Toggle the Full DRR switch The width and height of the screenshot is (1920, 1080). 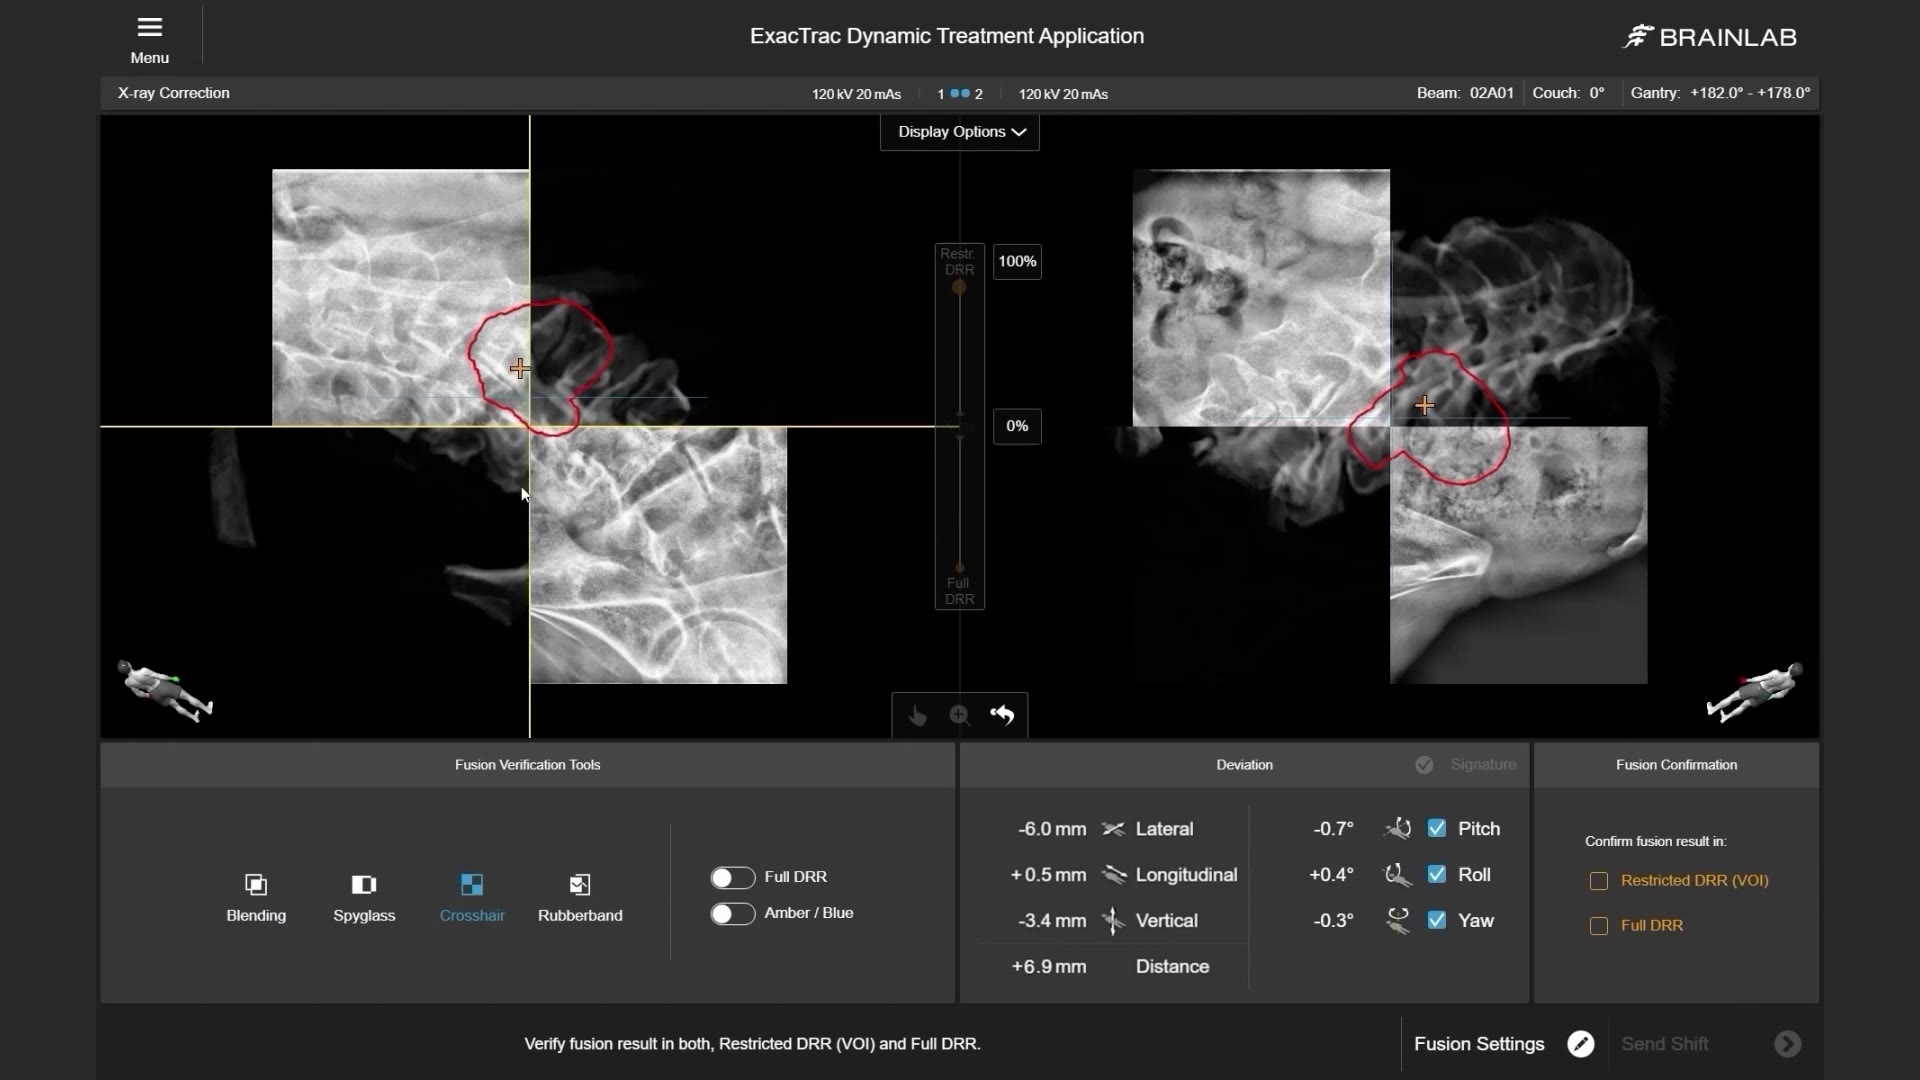coord(732,877)
